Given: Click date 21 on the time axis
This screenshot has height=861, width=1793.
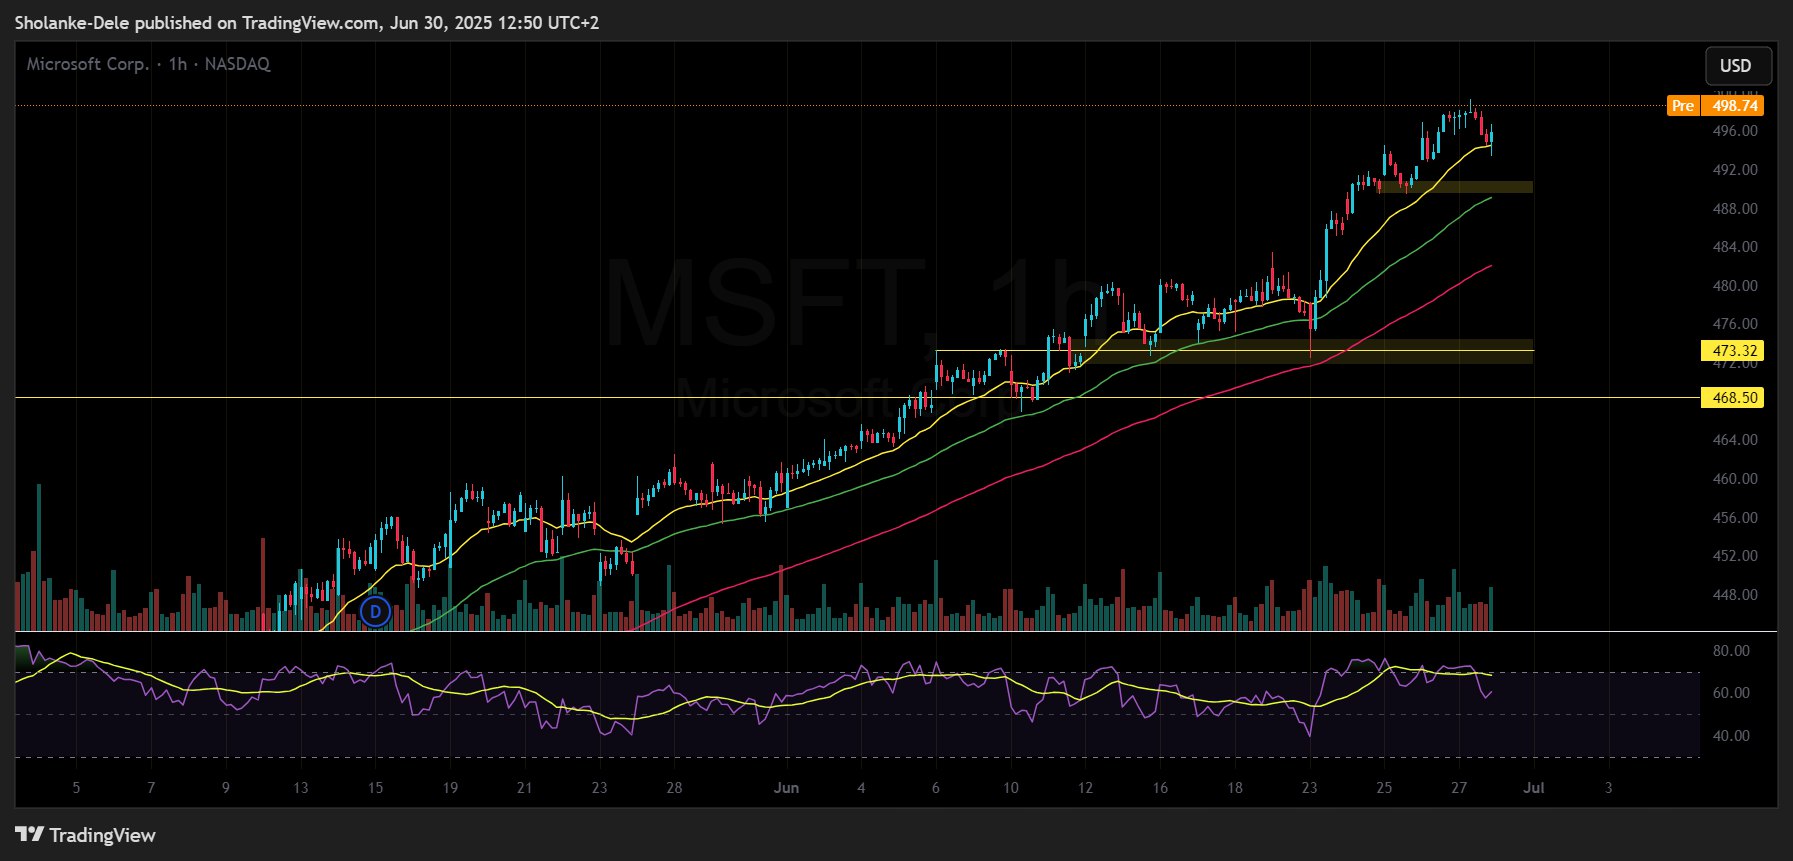Looking at the screenshot, I should pos(524,788).
